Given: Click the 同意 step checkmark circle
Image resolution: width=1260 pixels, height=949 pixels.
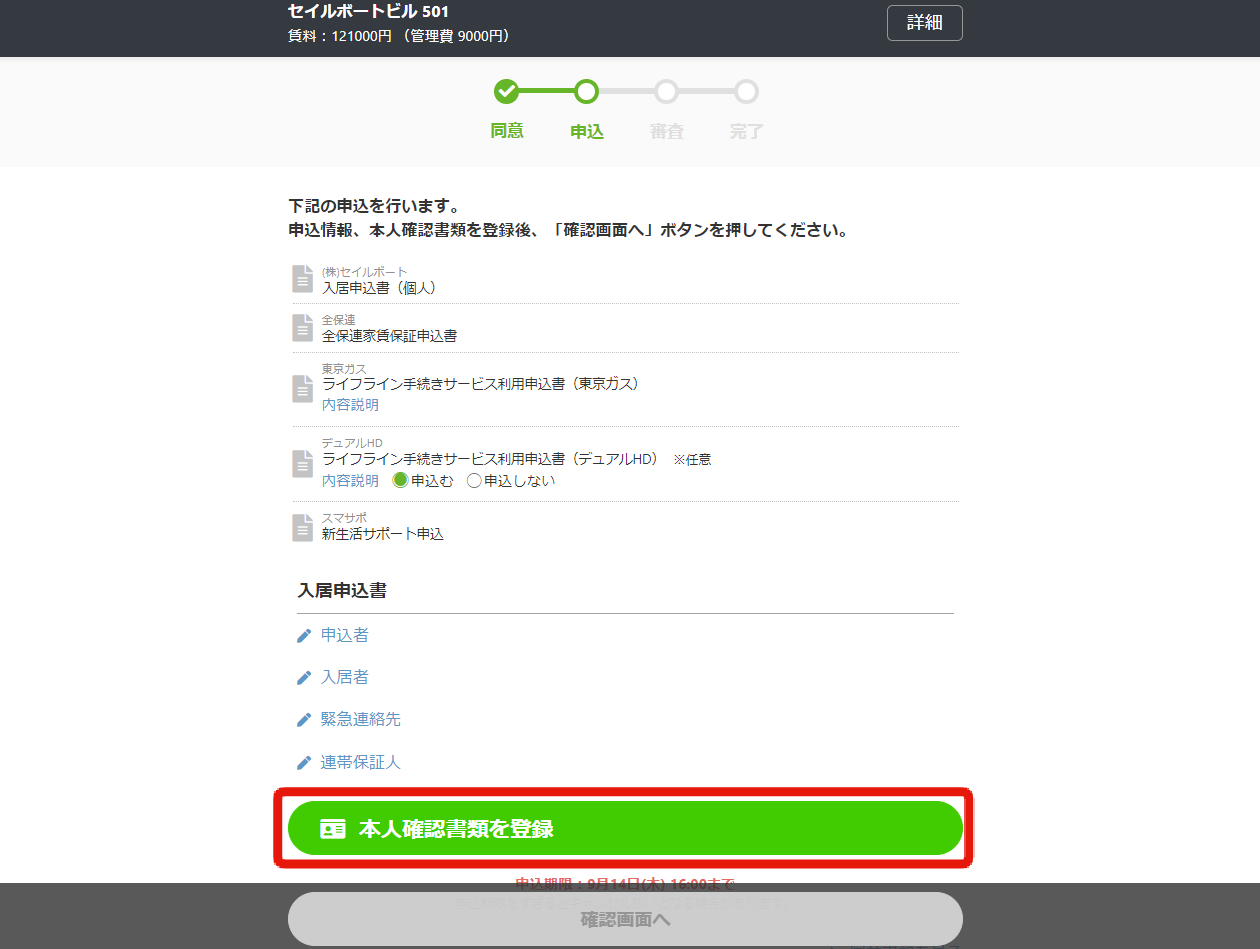Looking at the screenshot, I should tap(507, 92).
